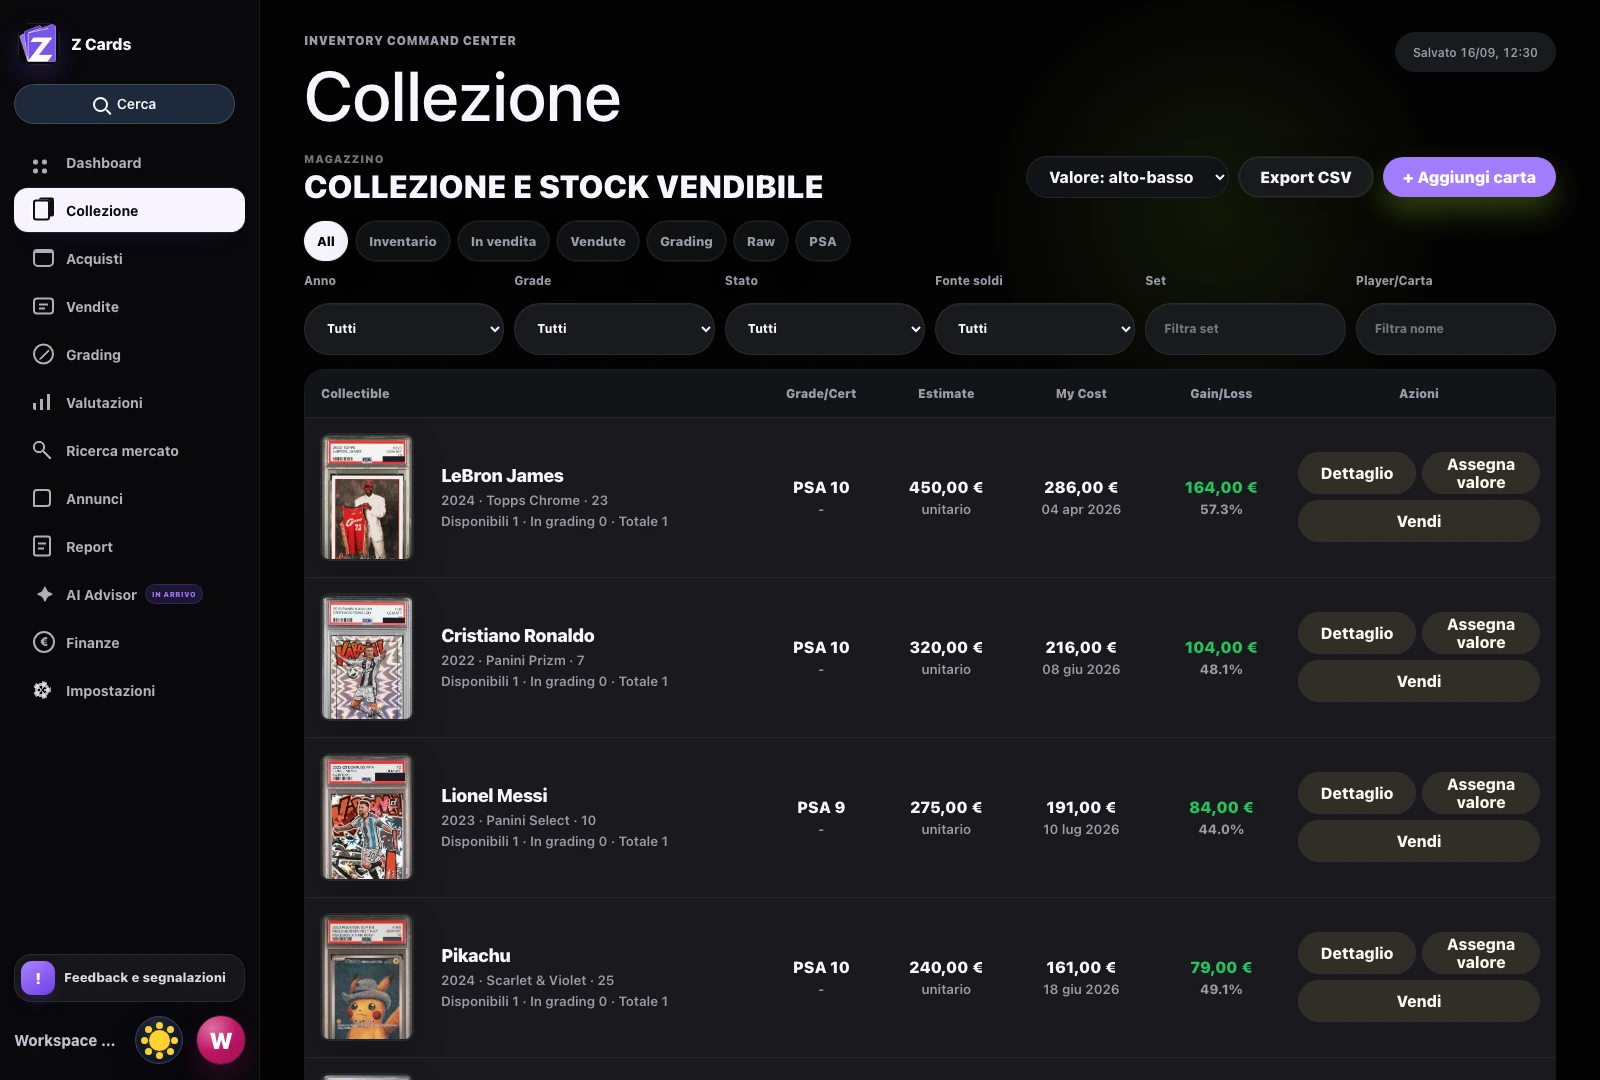
Task: Click the Estimate column header
Action: pos(946,394)
